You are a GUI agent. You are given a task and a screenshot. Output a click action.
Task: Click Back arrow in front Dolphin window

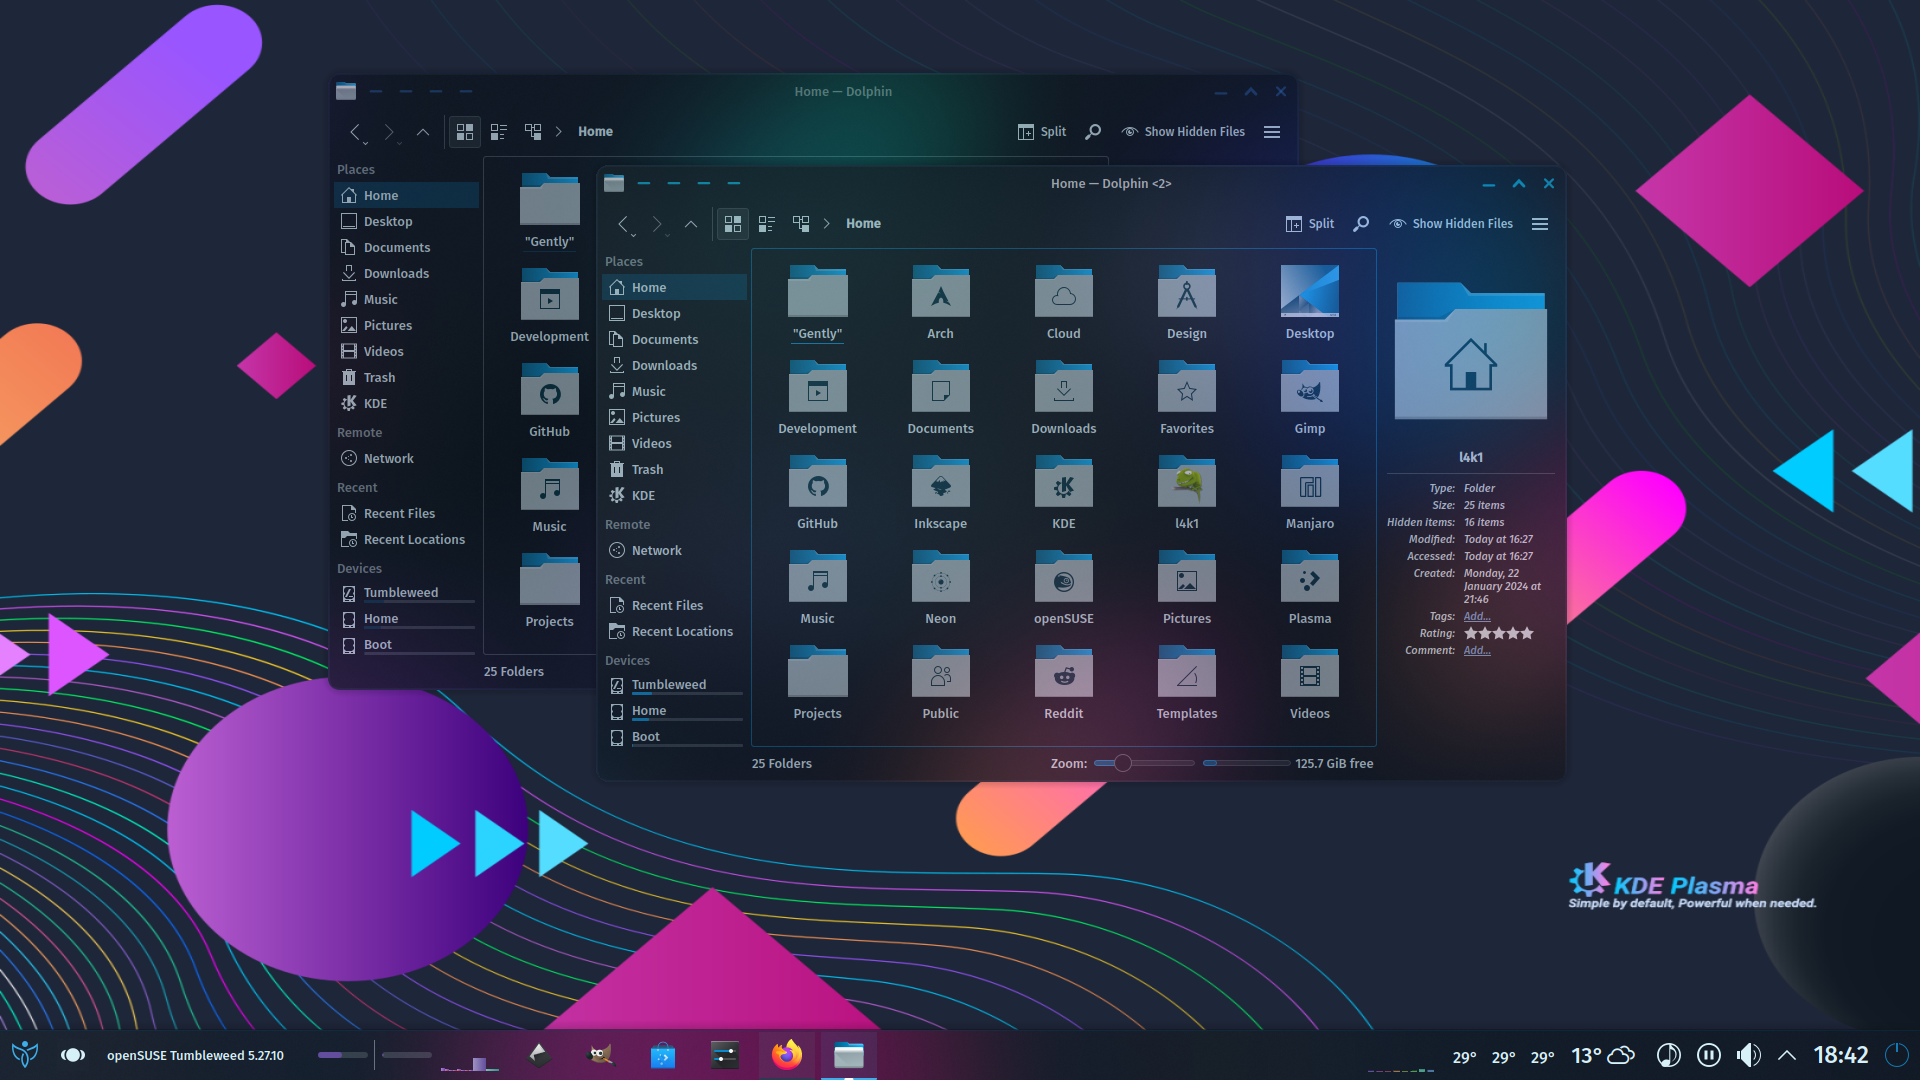coord(624,224)
